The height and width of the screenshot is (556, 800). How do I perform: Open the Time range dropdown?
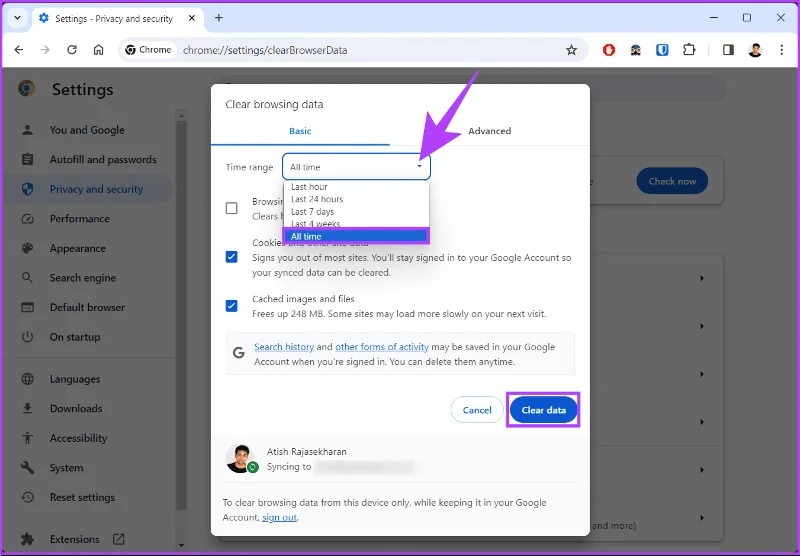[x=356, y=167]
